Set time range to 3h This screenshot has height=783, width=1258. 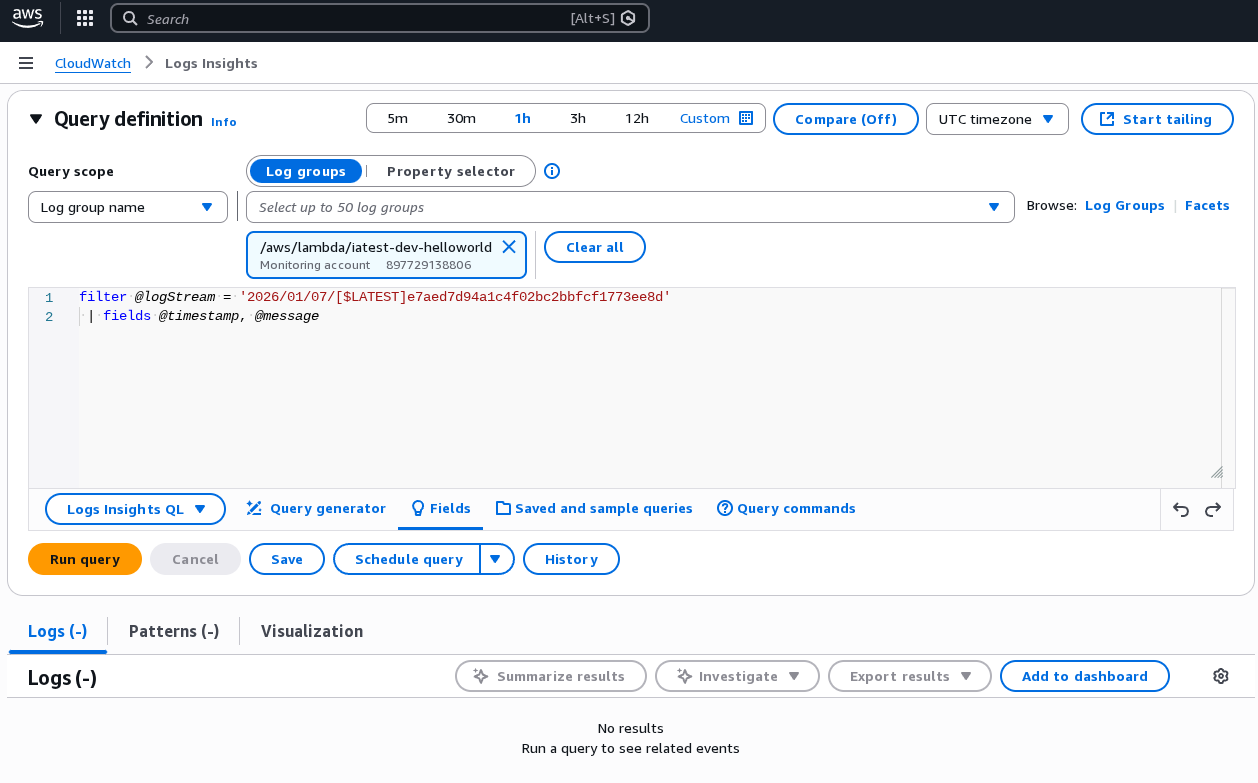click(x=578, y=118)
